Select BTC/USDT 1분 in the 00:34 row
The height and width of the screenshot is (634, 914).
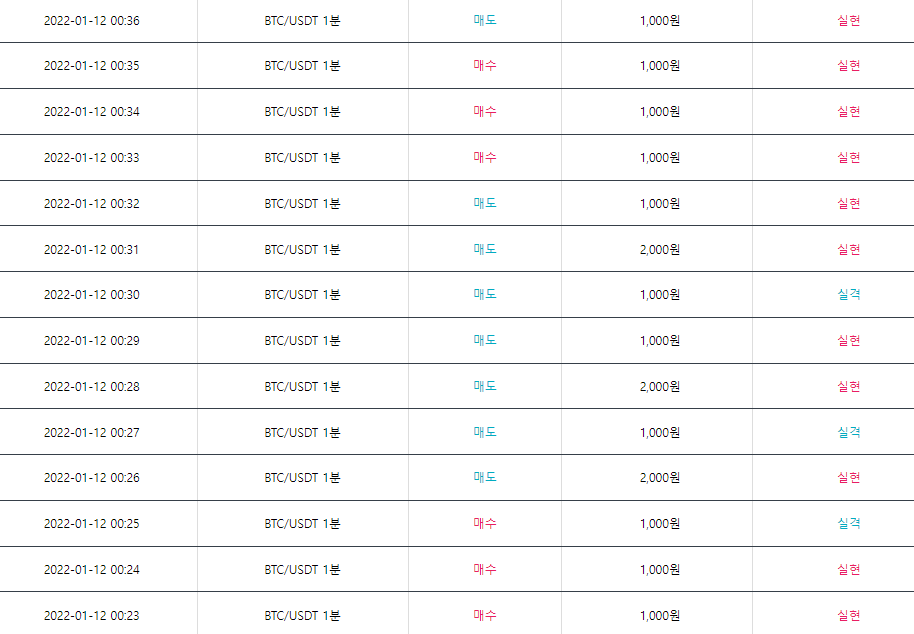pos(302,112)
